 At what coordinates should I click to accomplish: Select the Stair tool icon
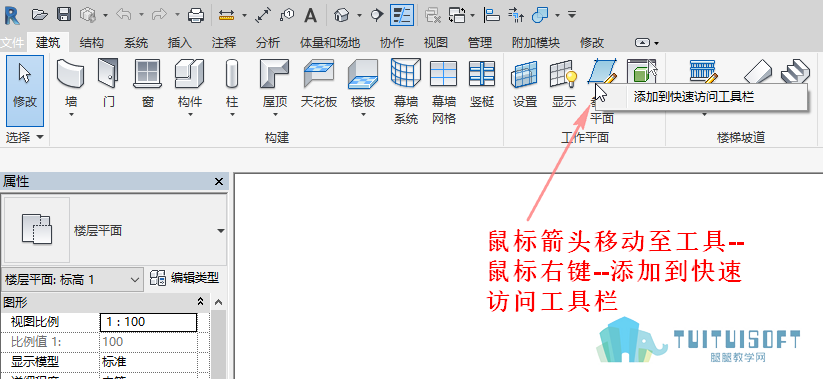coord(795,71)
